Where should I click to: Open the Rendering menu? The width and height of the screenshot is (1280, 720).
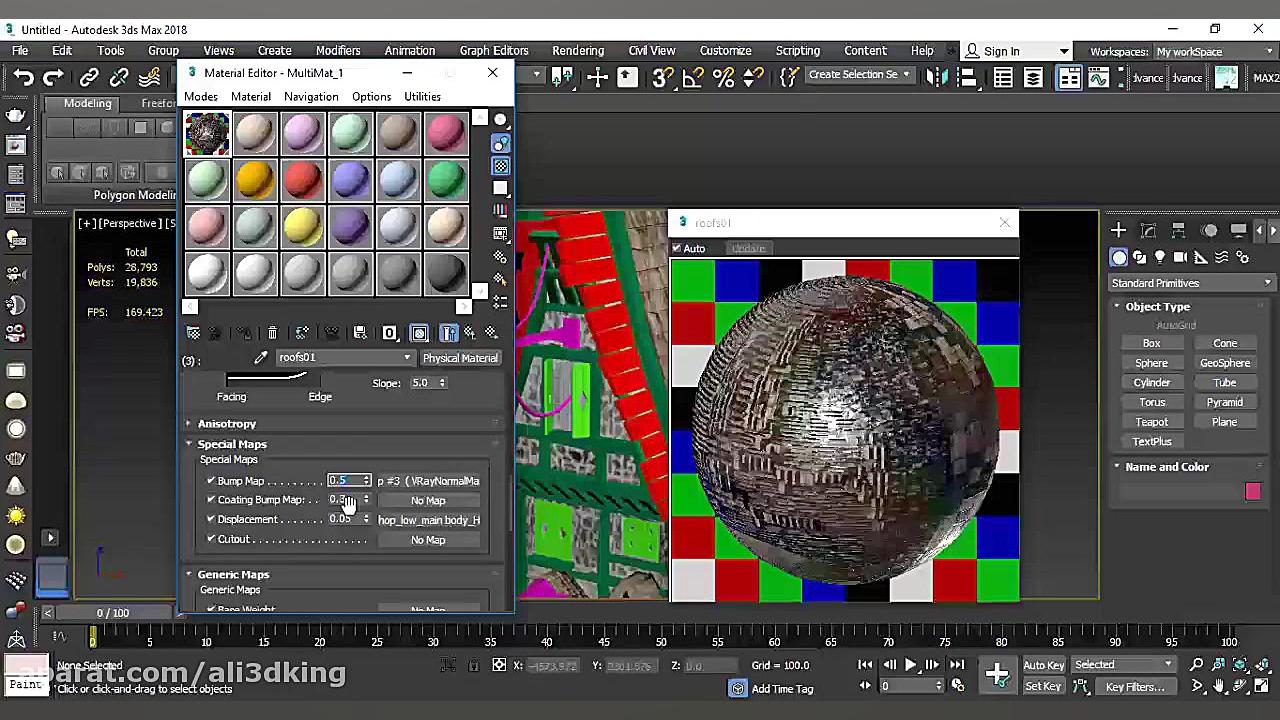pos(577,51)
